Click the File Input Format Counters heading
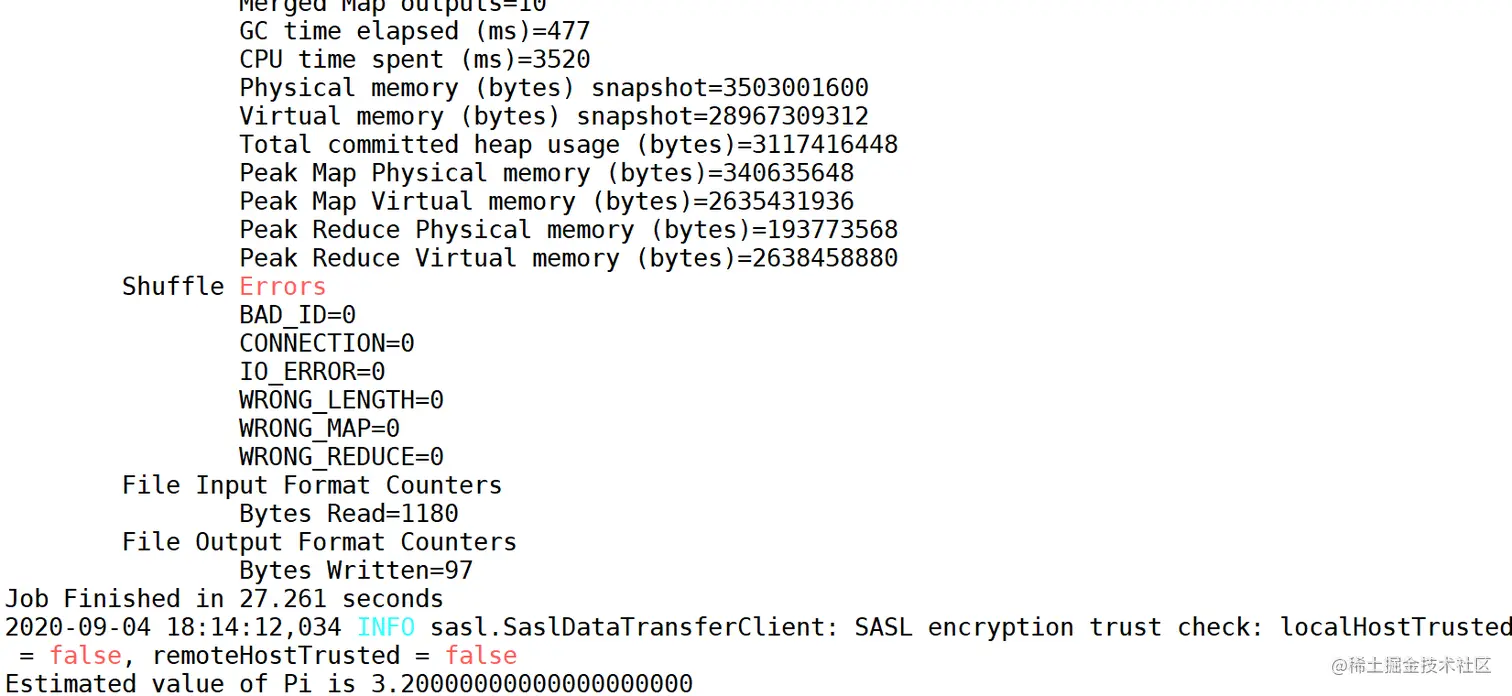Screen dimensions: 1512x696 click(311, 485)
